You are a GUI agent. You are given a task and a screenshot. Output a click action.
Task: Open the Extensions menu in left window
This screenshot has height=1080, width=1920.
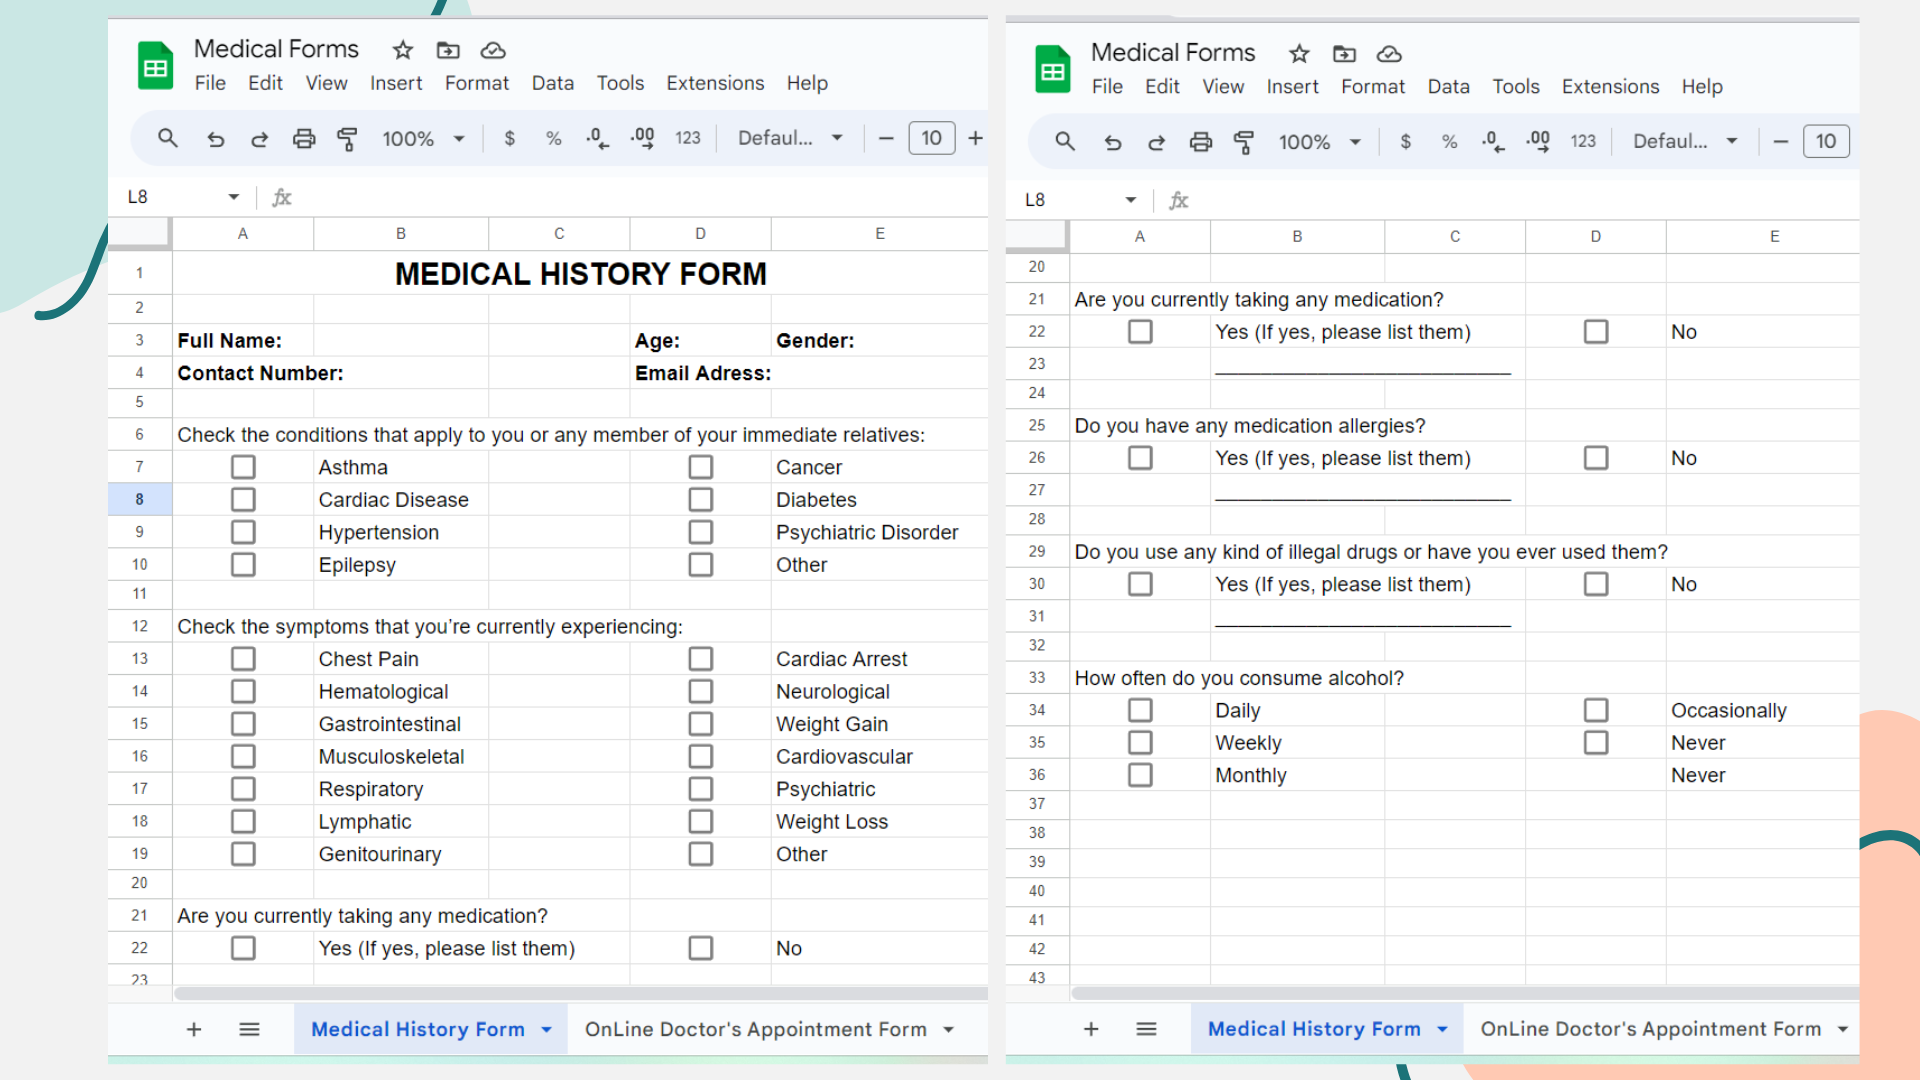tap(715, 83)
